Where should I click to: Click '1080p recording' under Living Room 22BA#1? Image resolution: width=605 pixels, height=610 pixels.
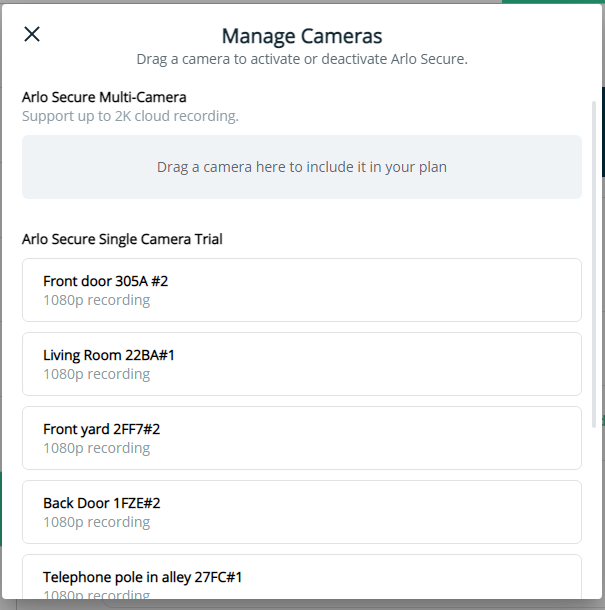tap(96, 374)
